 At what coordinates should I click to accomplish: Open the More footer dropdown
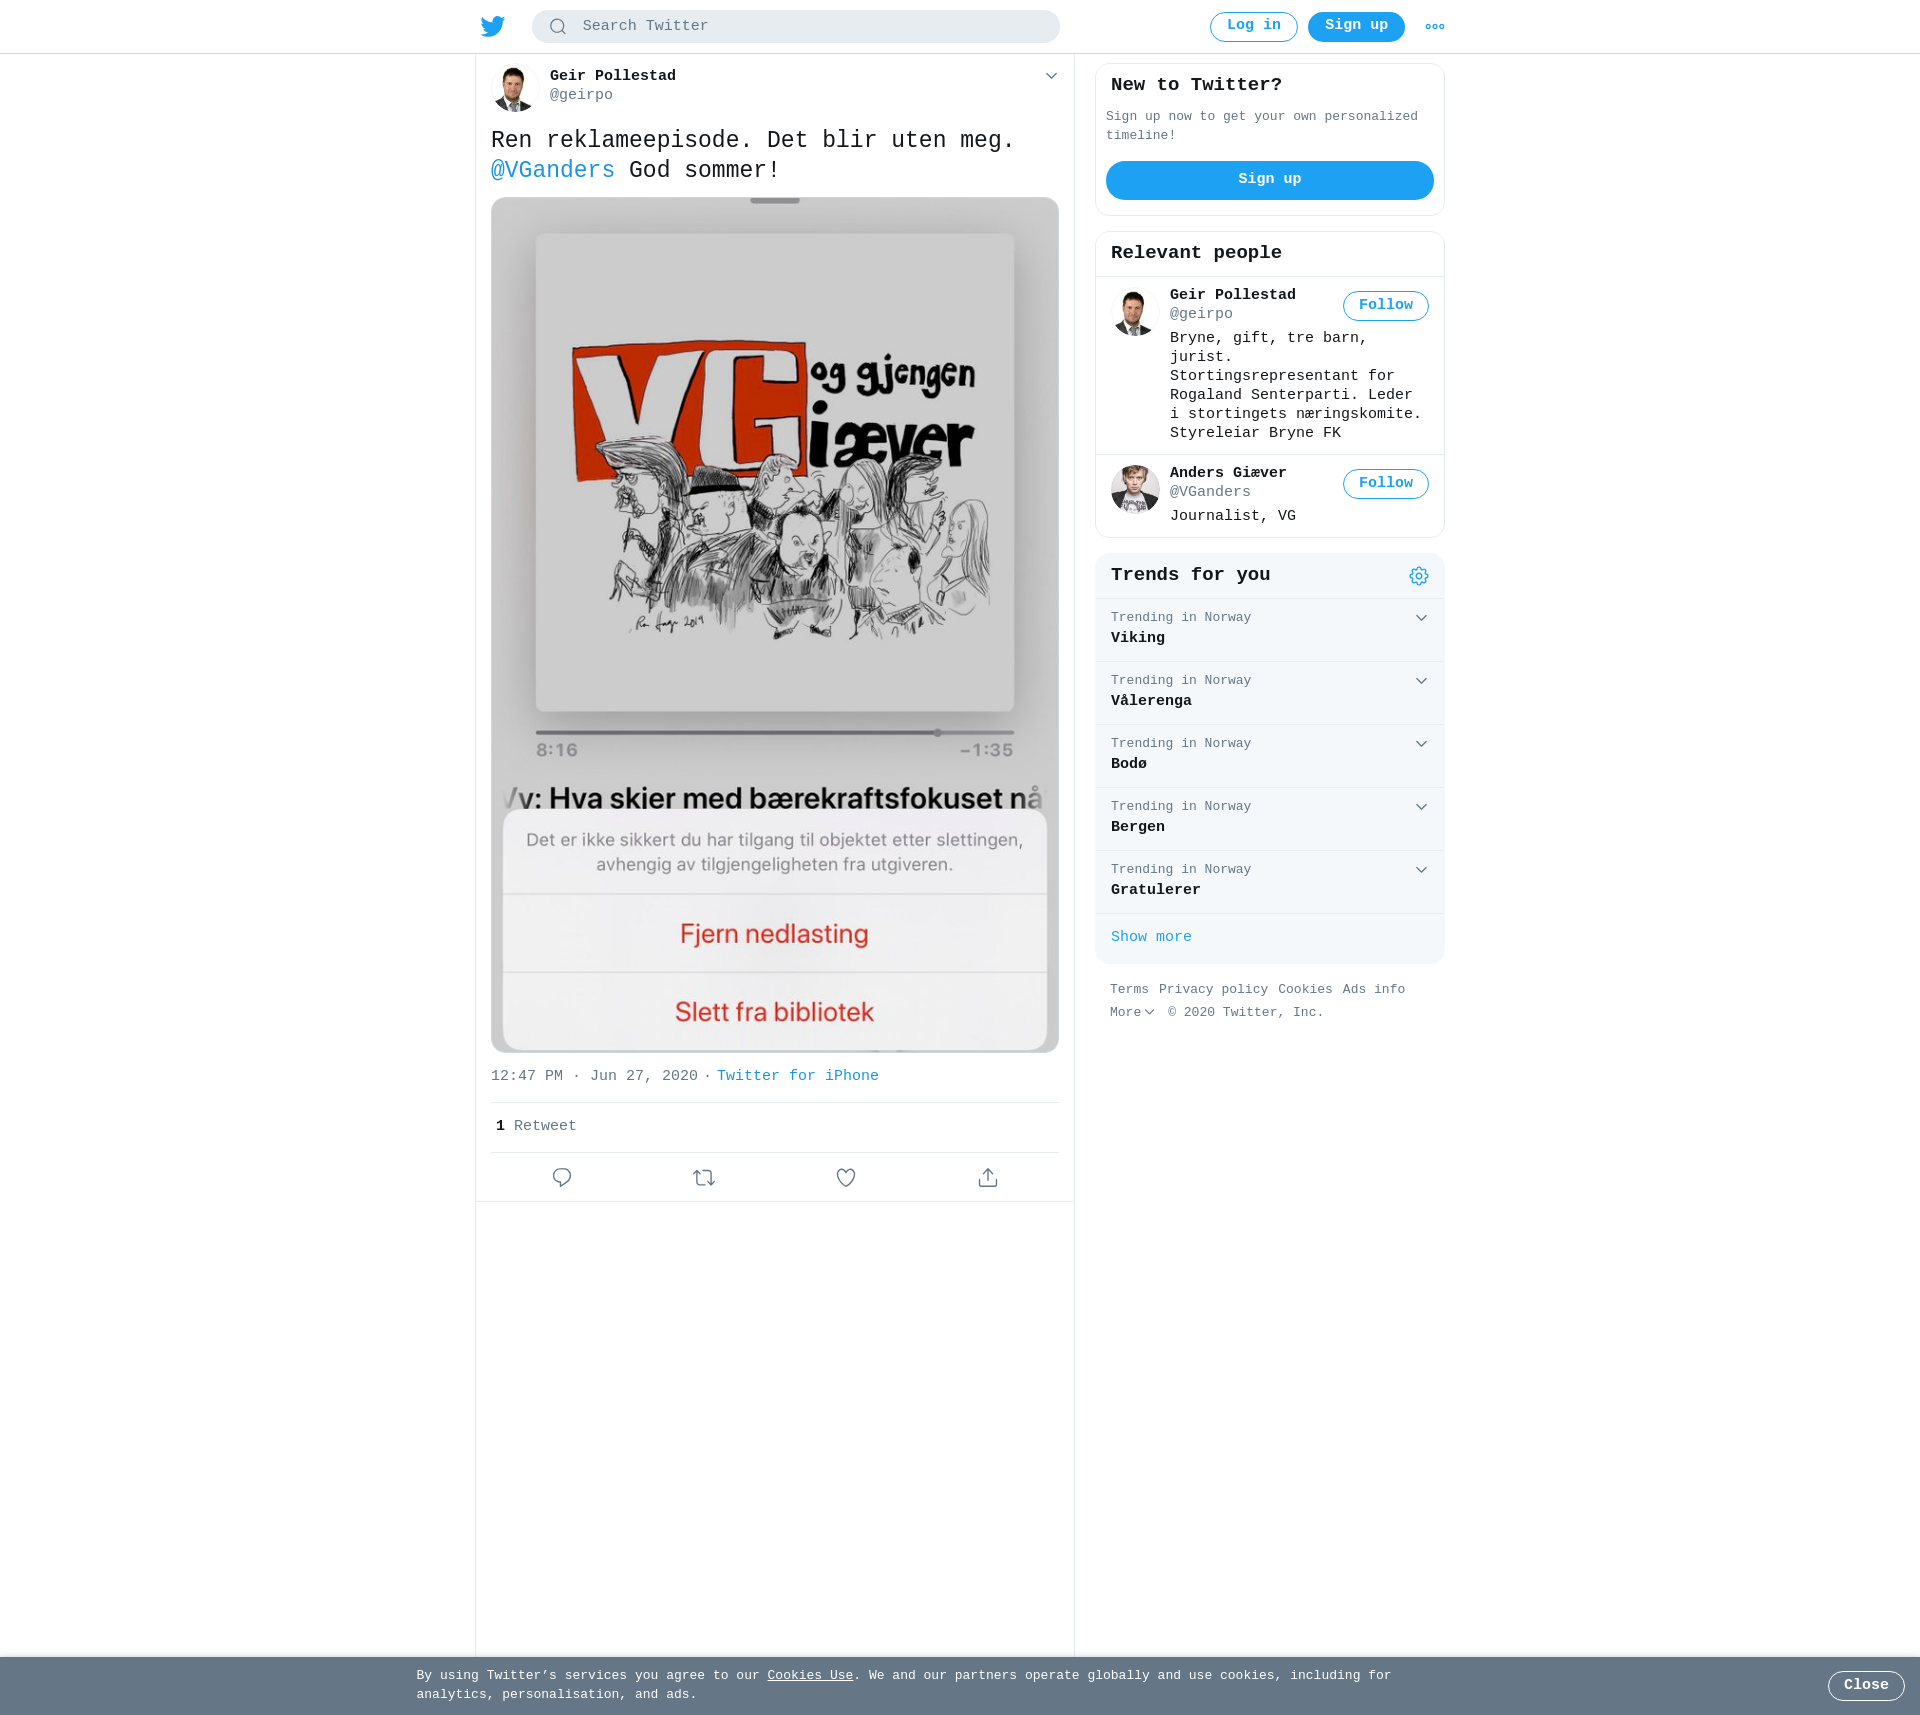tap(1132, 1013)
